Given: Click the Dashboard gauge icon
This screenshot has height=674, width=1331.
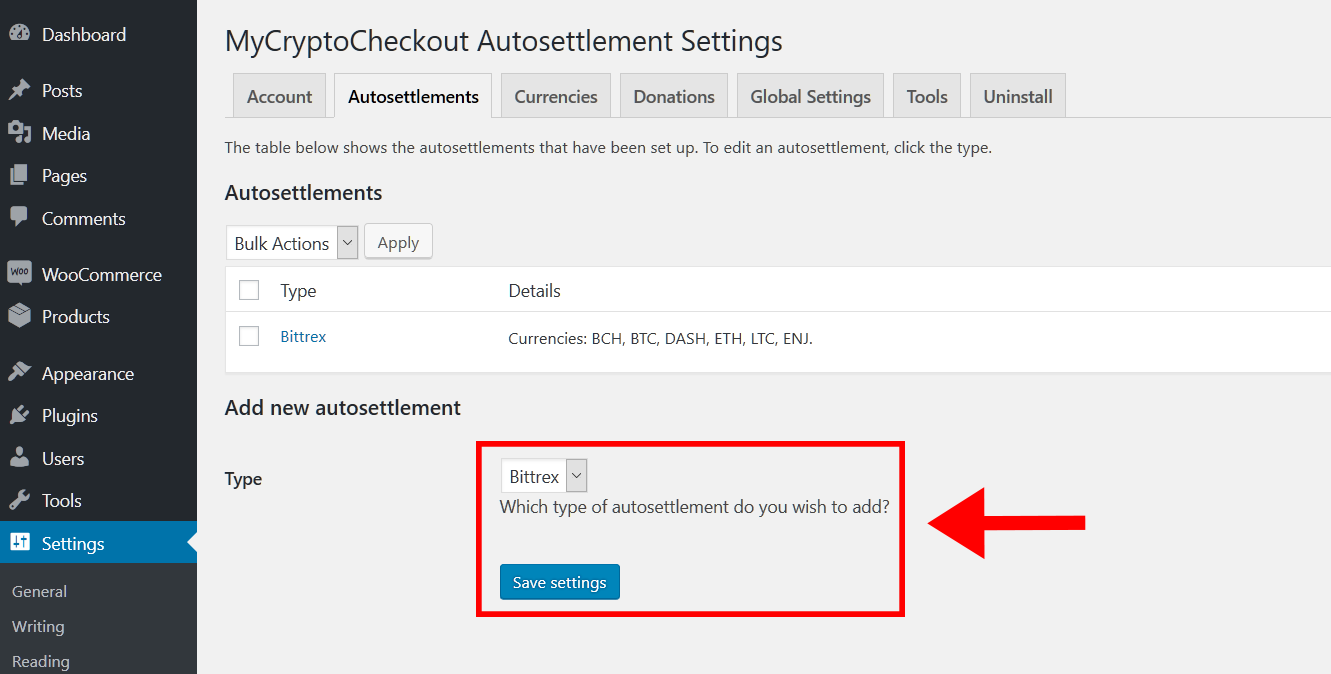Looking at the screenshot, I should pos(19,33).
